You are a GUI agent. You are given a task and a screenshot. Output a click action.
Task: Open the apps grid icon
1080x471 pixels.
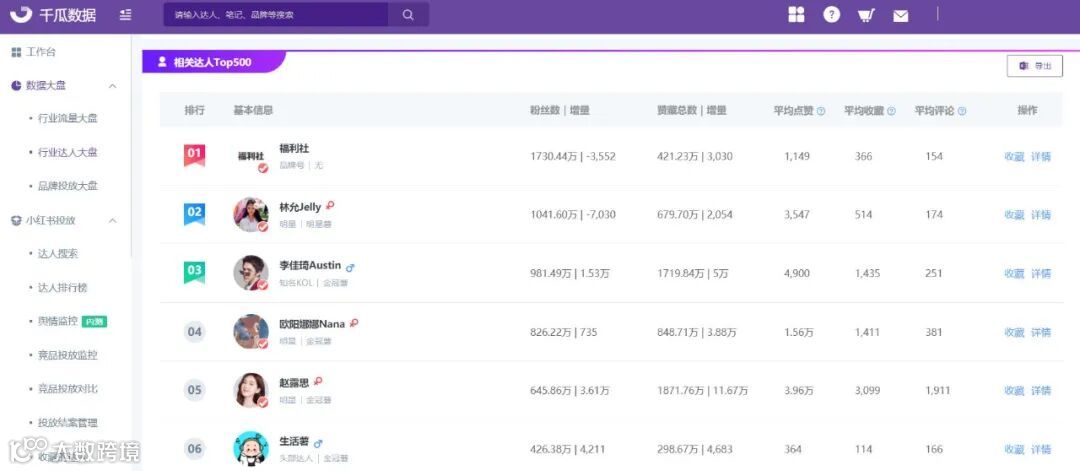click(796, 14)
